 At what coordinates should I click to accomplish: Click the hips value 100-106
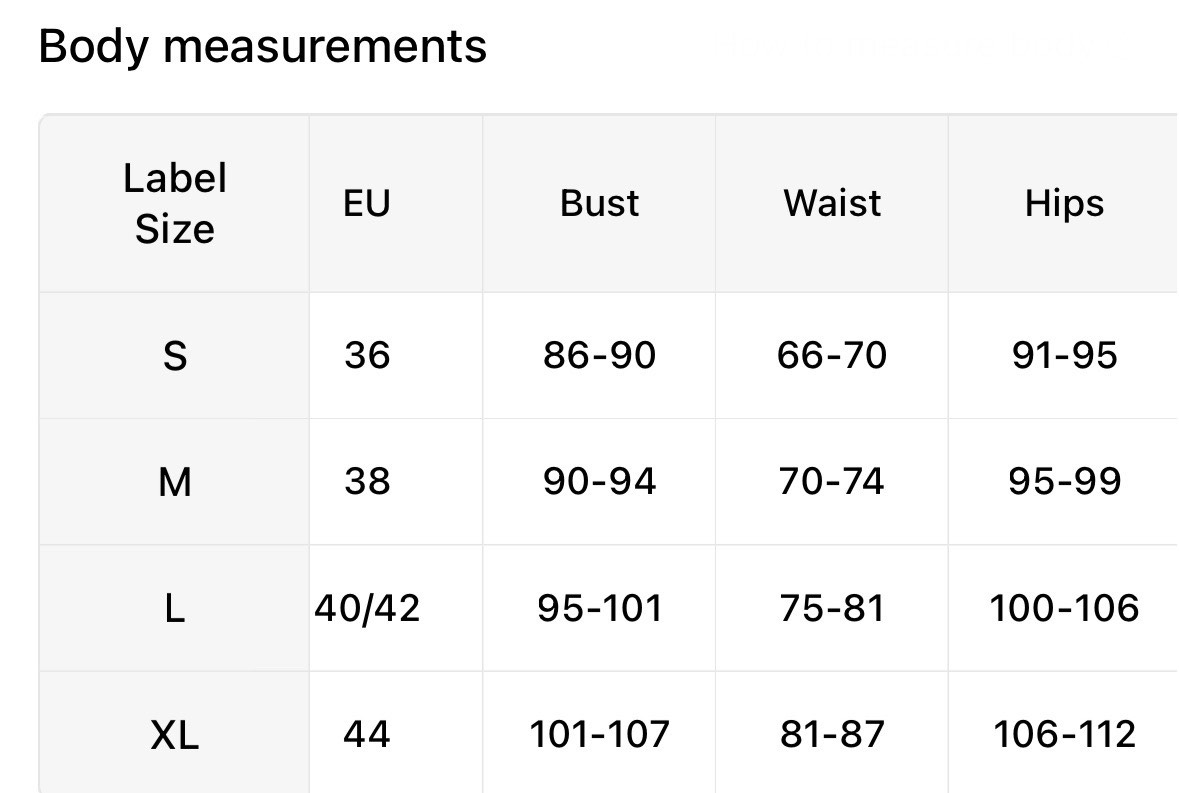pos(1064,608)
